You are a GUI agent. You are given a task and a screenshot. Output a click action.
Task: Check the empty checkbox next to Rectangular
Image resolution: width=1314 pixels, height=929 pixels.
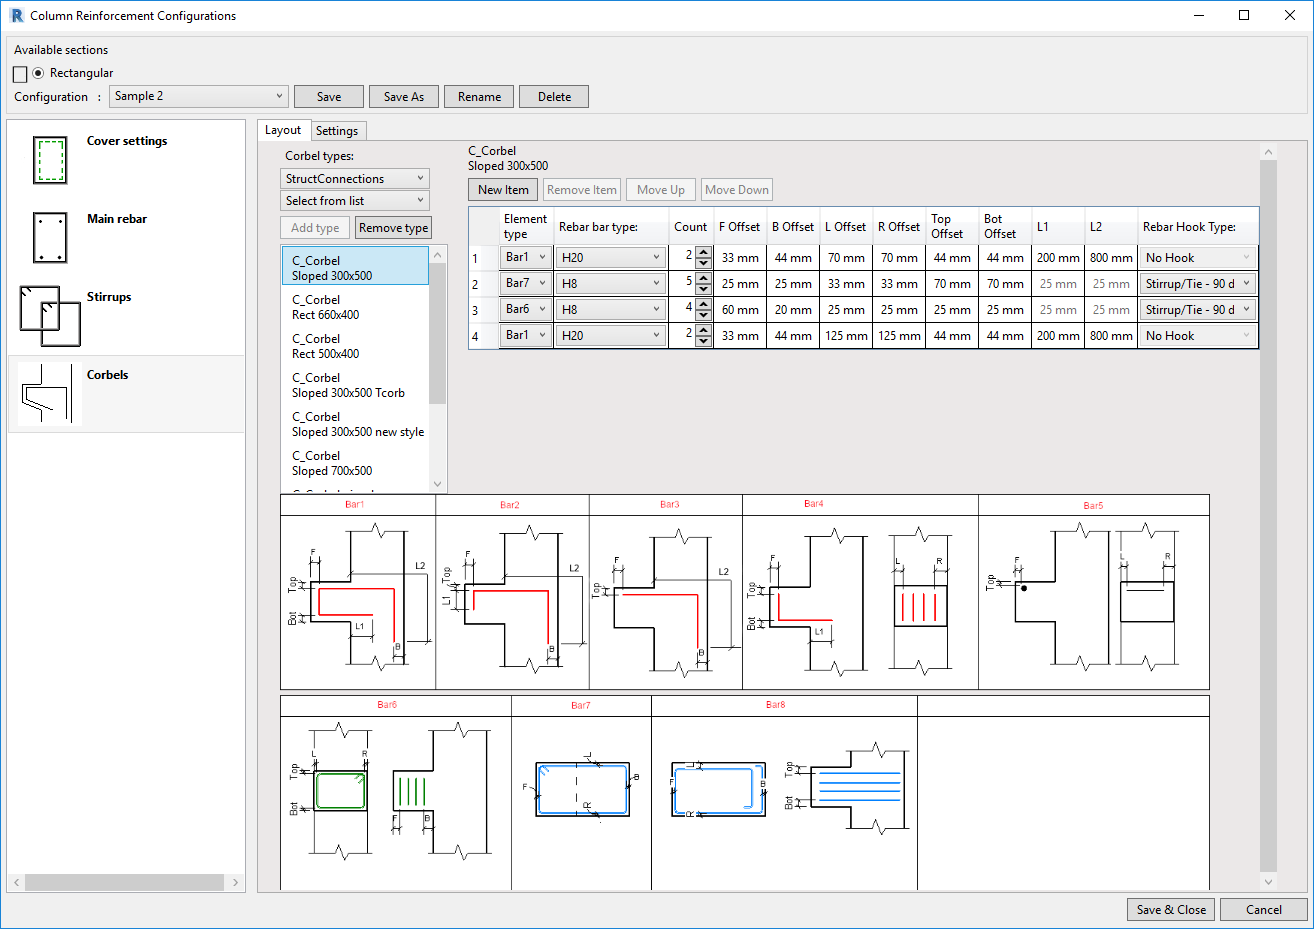(x=19, y=73)
